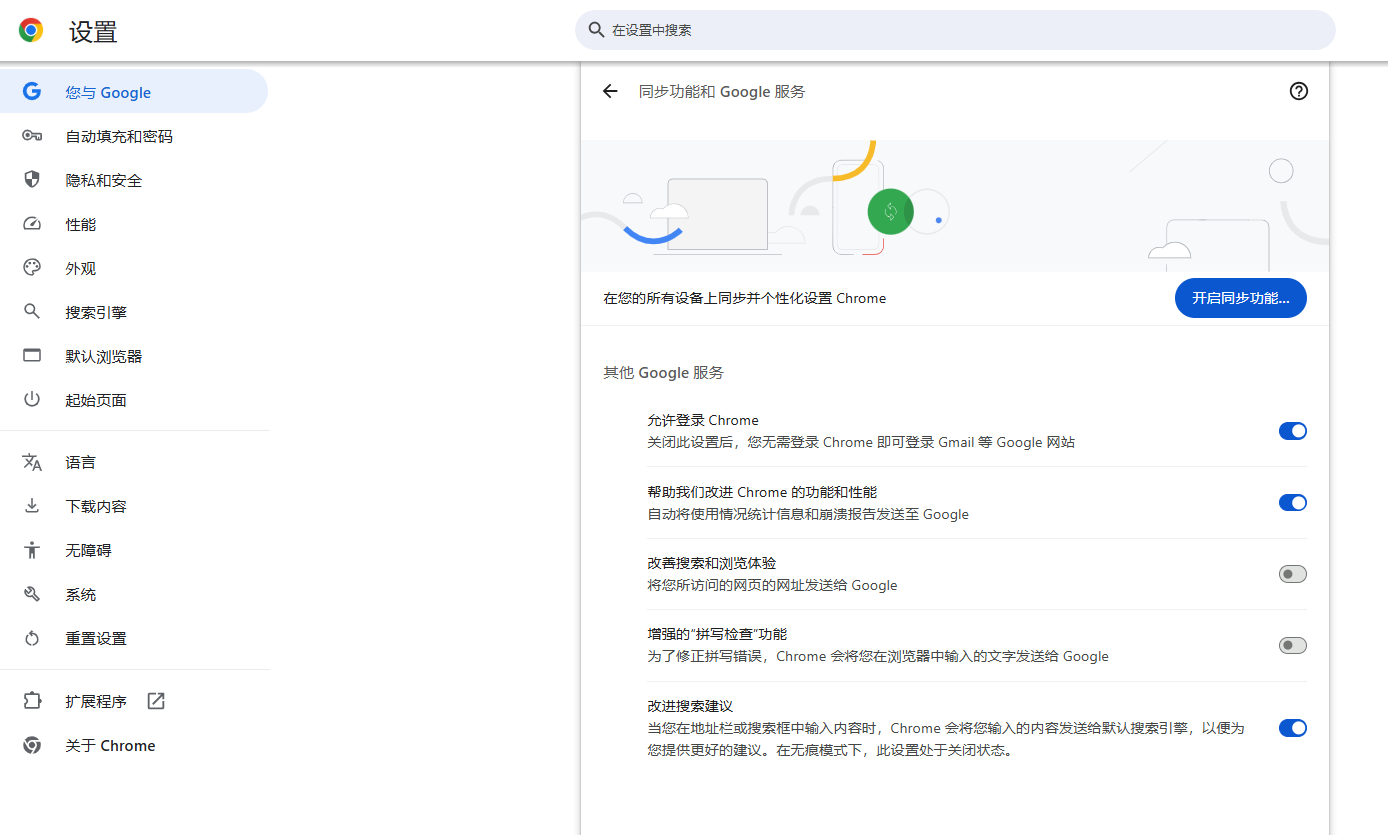Click the 开启同步功能... button
The width and height of the screenshot is (1388, 835).
point(1240,298)
